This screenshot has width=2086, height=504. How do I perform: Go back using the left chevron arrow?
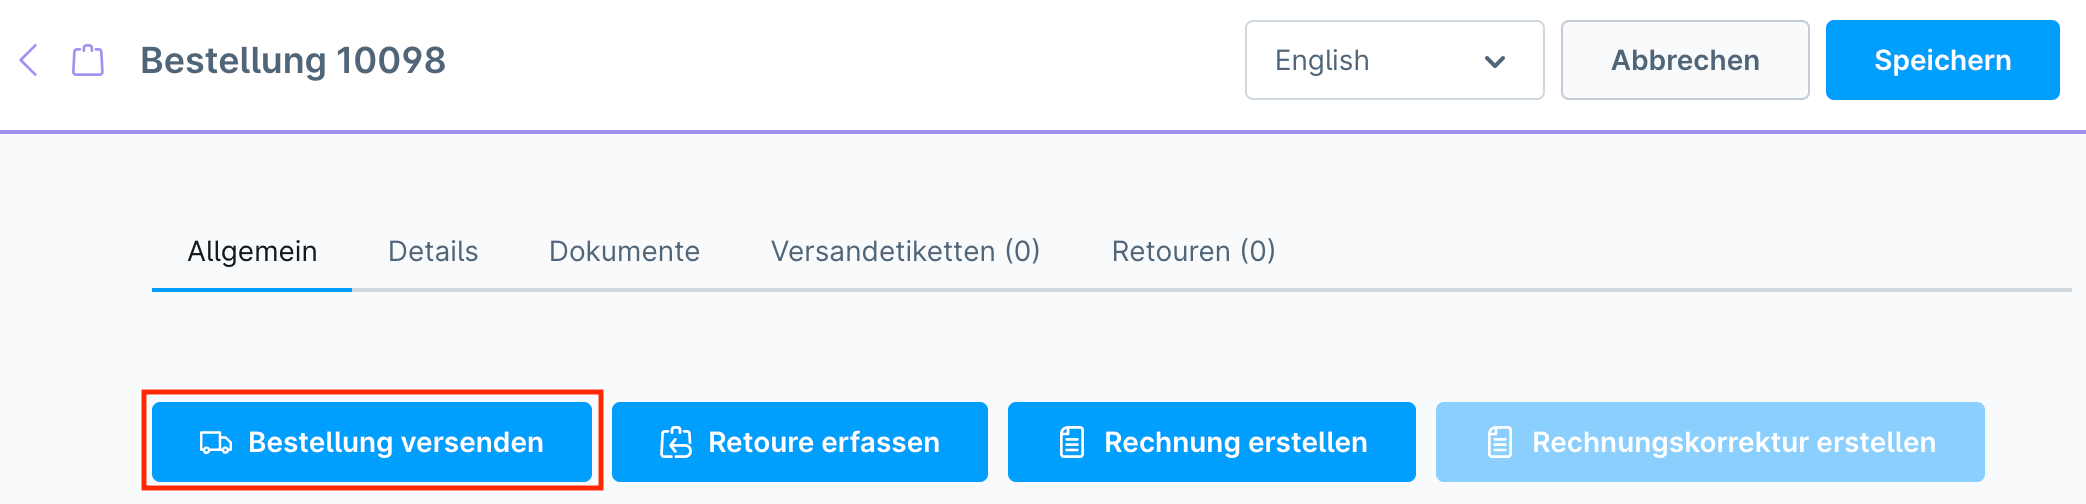coord(29,60)
